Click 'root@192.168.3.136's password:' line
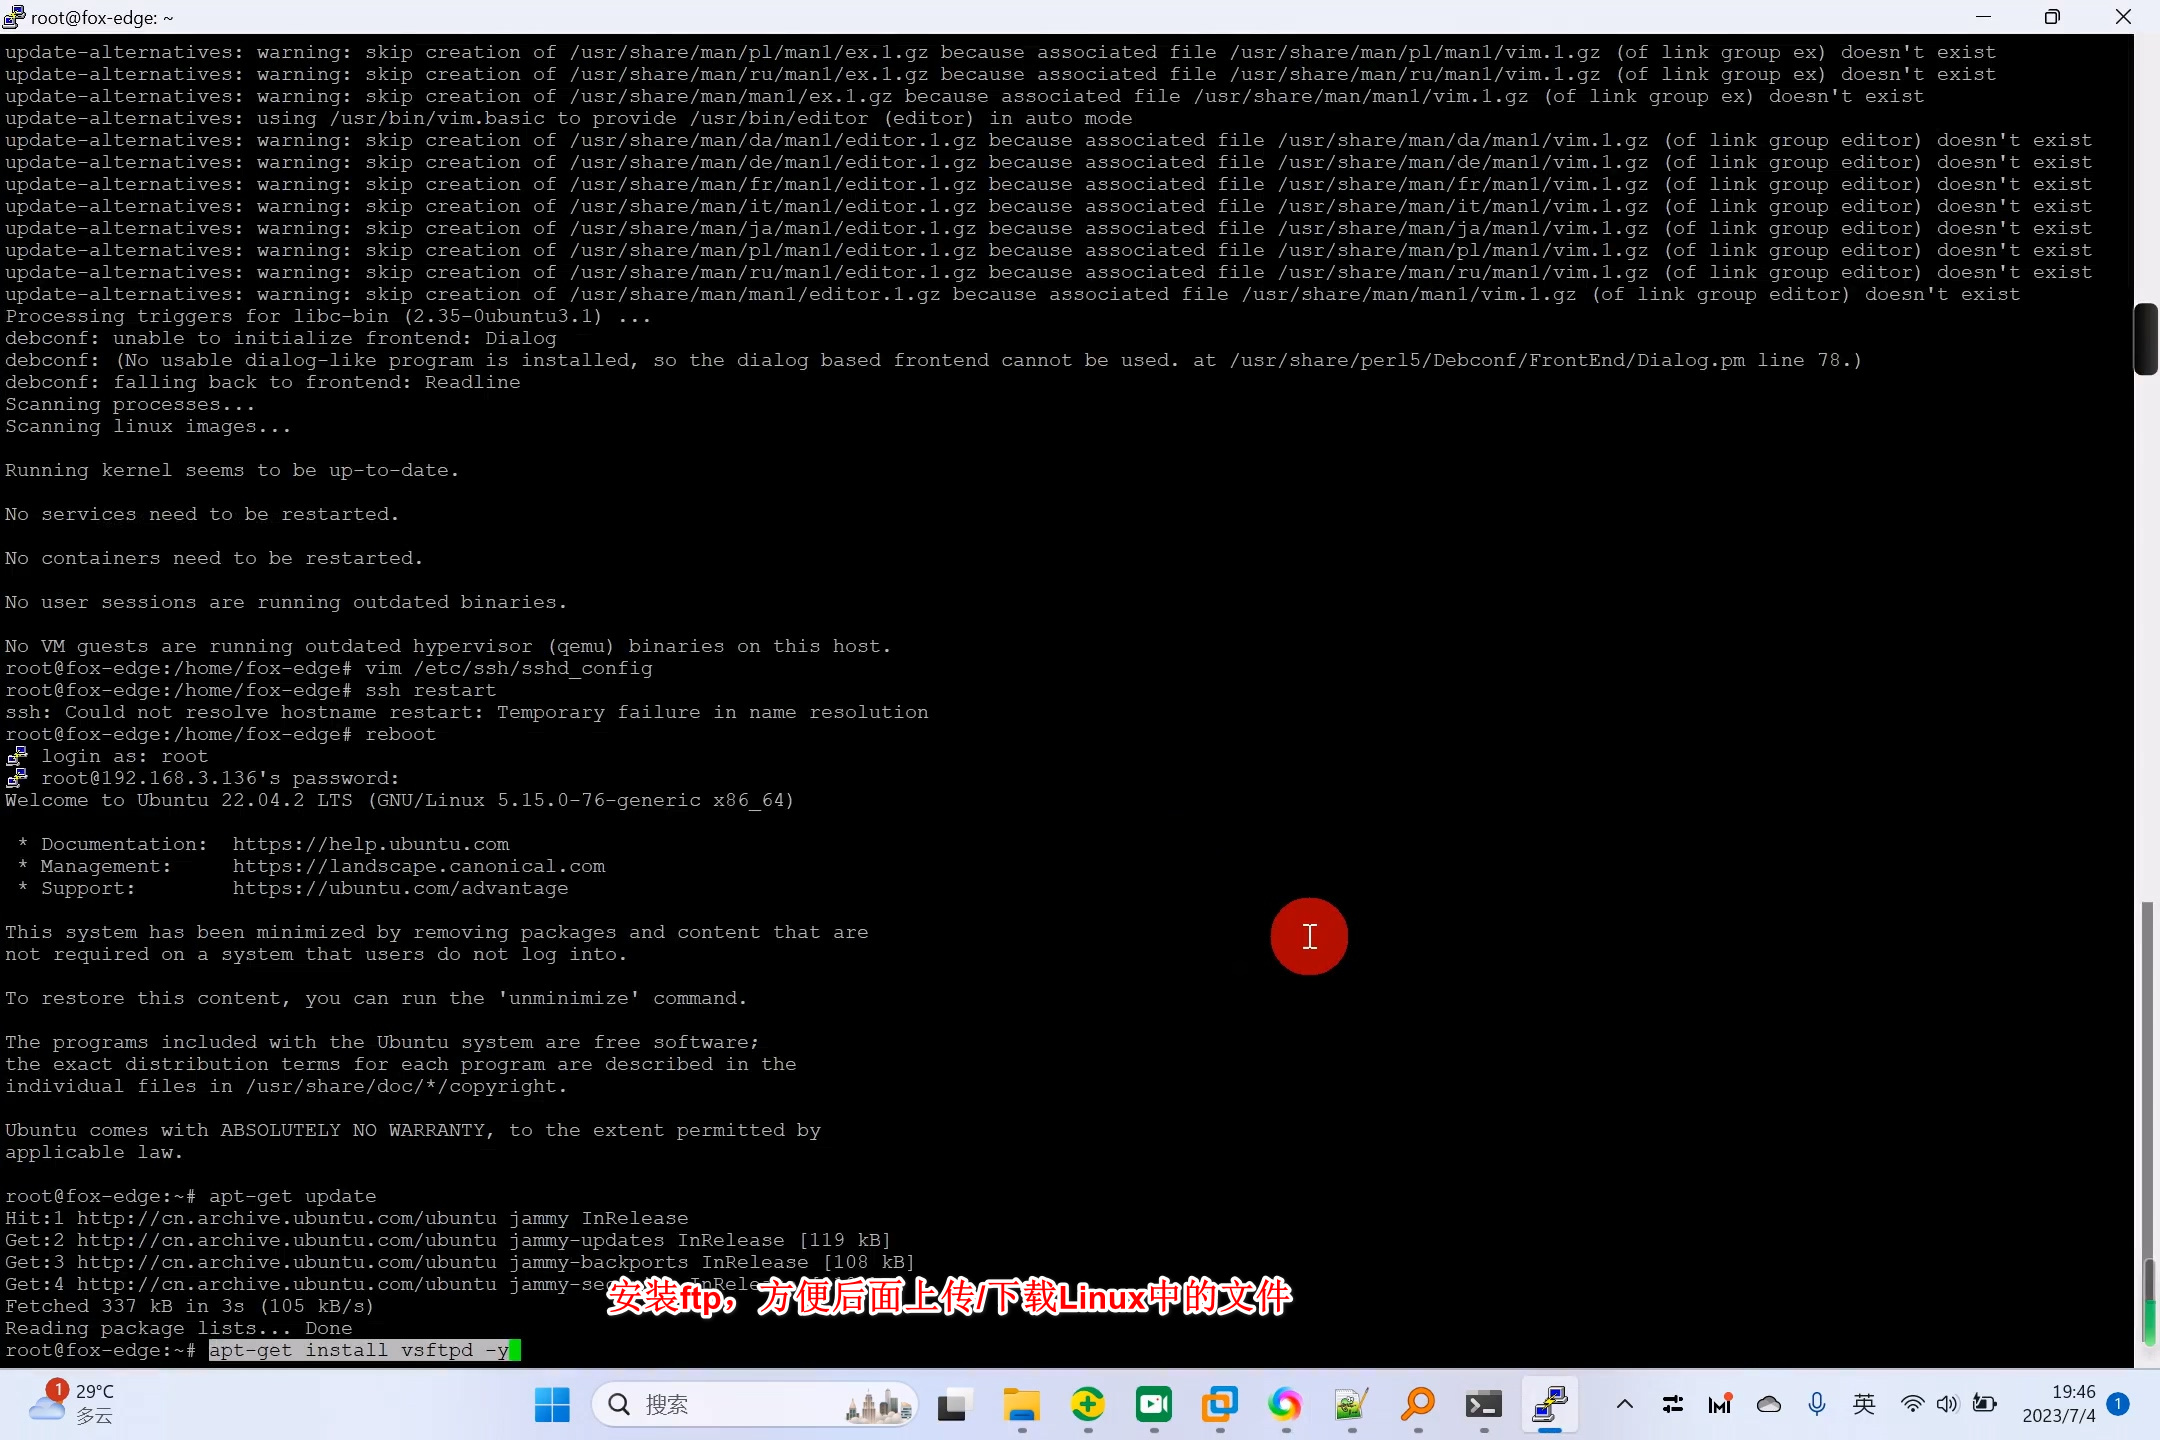The height and width of the screenshot is (1440, 2160). tap(220, 779)
